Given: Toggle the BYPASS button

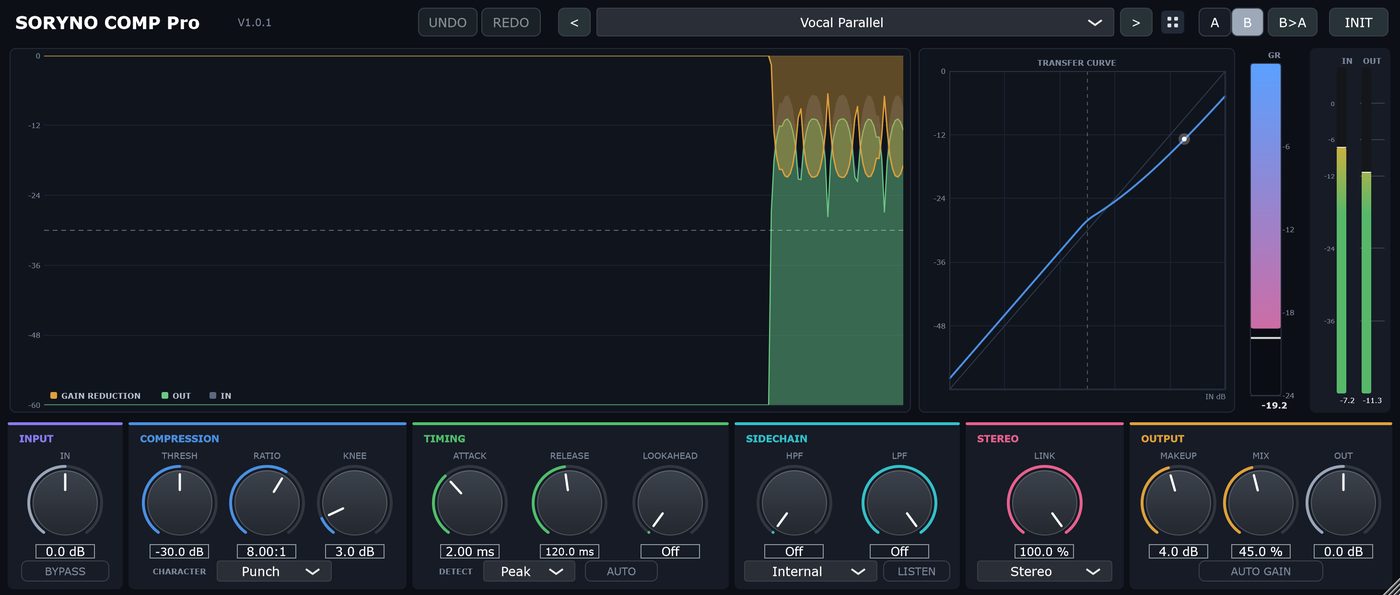Looking at the screenshot, I should coord(65,571).
